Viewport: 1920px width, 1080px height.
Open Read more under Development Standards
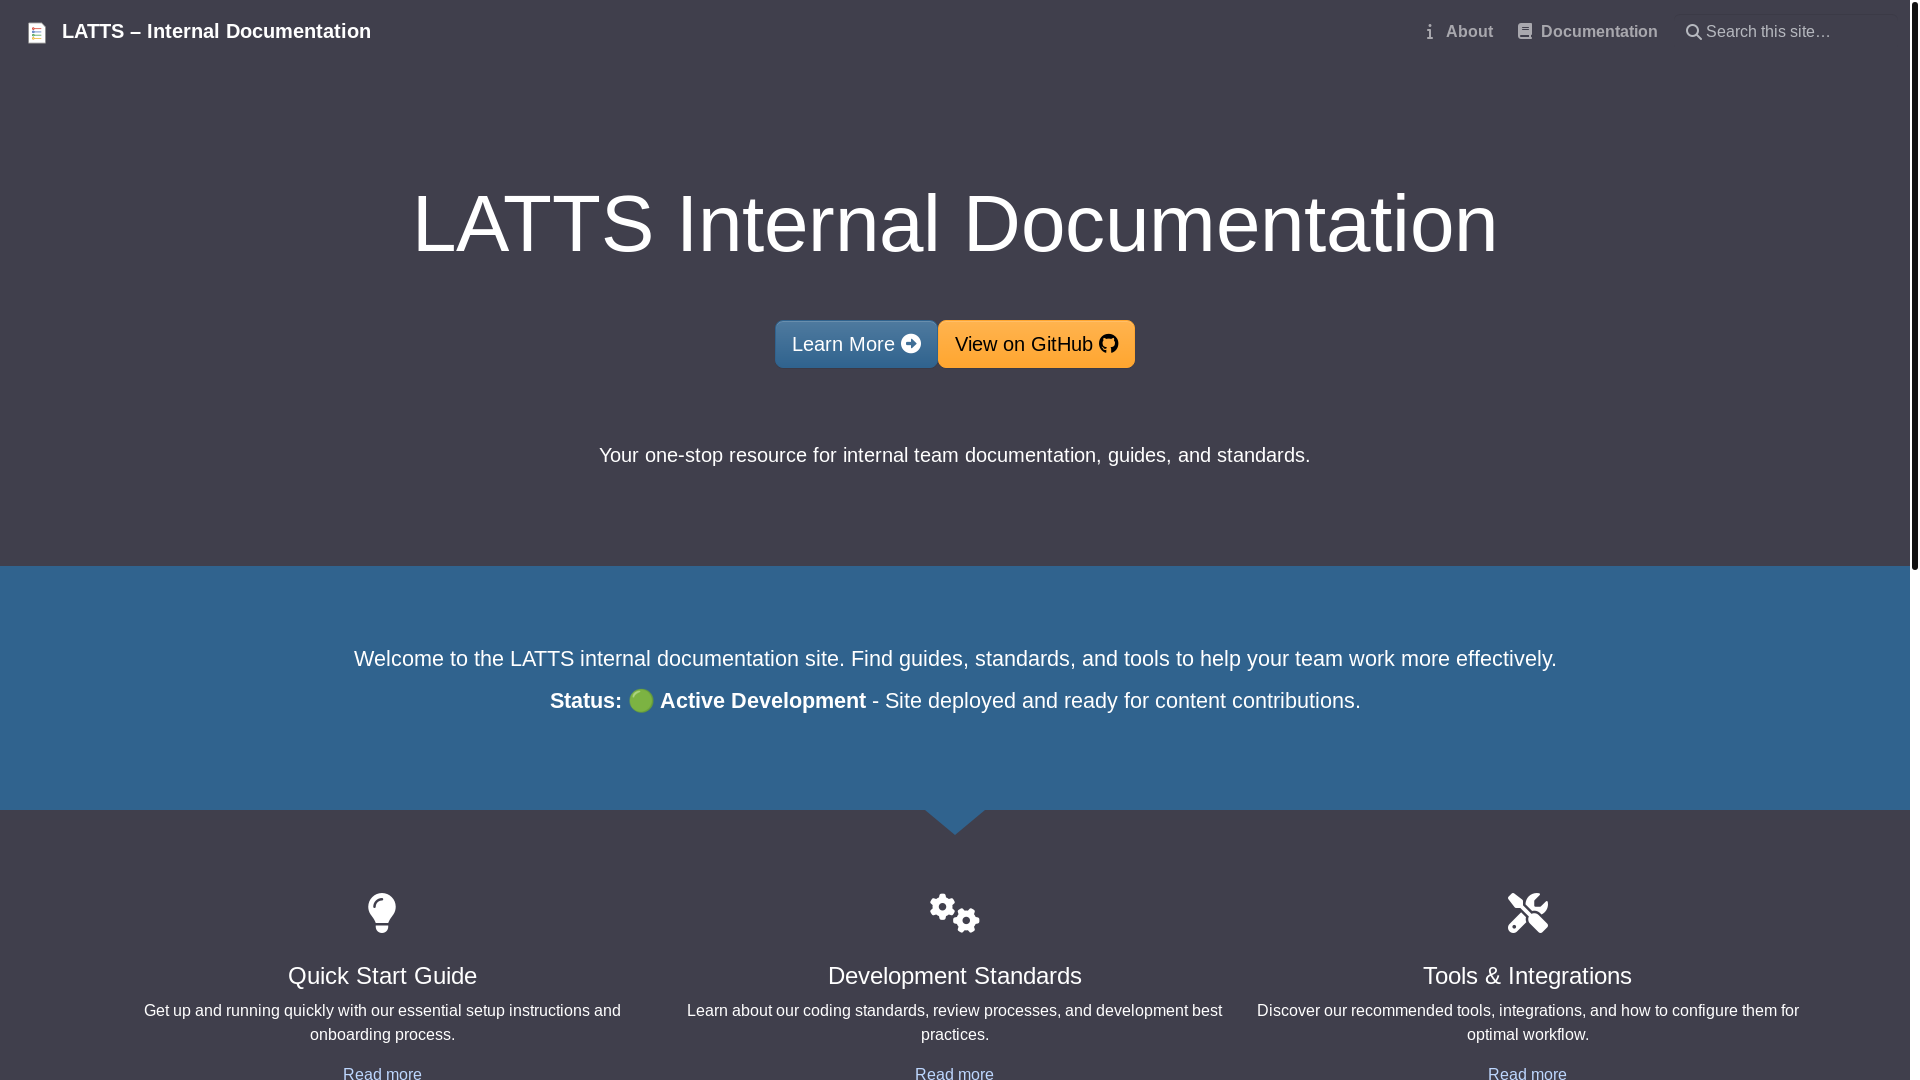coord(954,1072)
